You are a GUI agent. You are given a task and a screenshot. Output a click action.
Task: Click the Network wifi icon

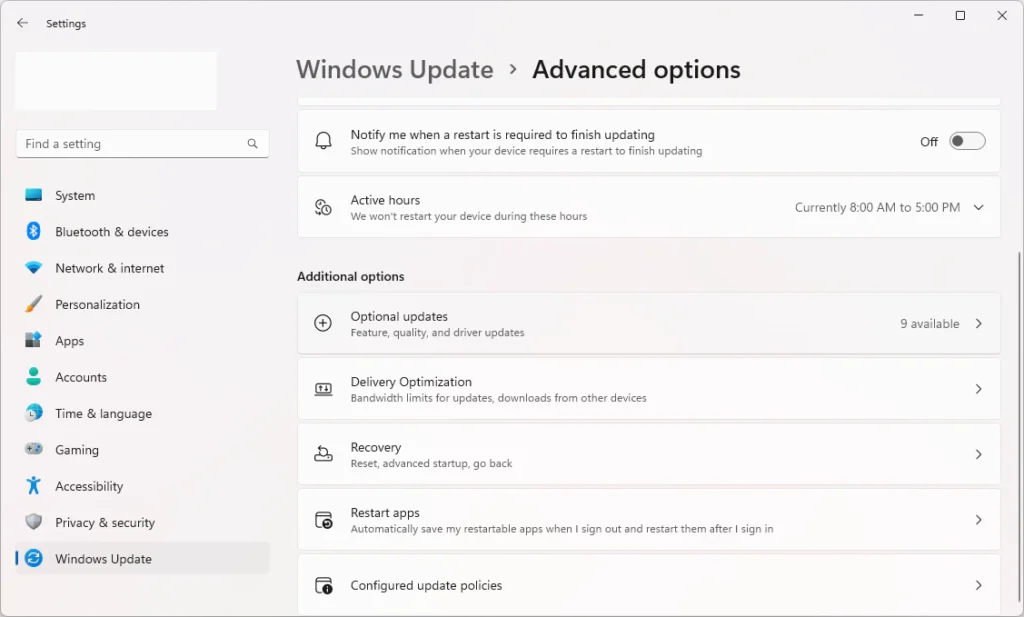[33, 268]
